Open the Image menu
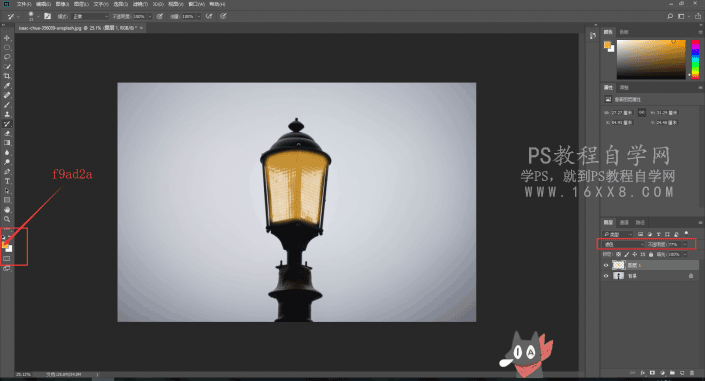705x381 pixels. [62, 4]
